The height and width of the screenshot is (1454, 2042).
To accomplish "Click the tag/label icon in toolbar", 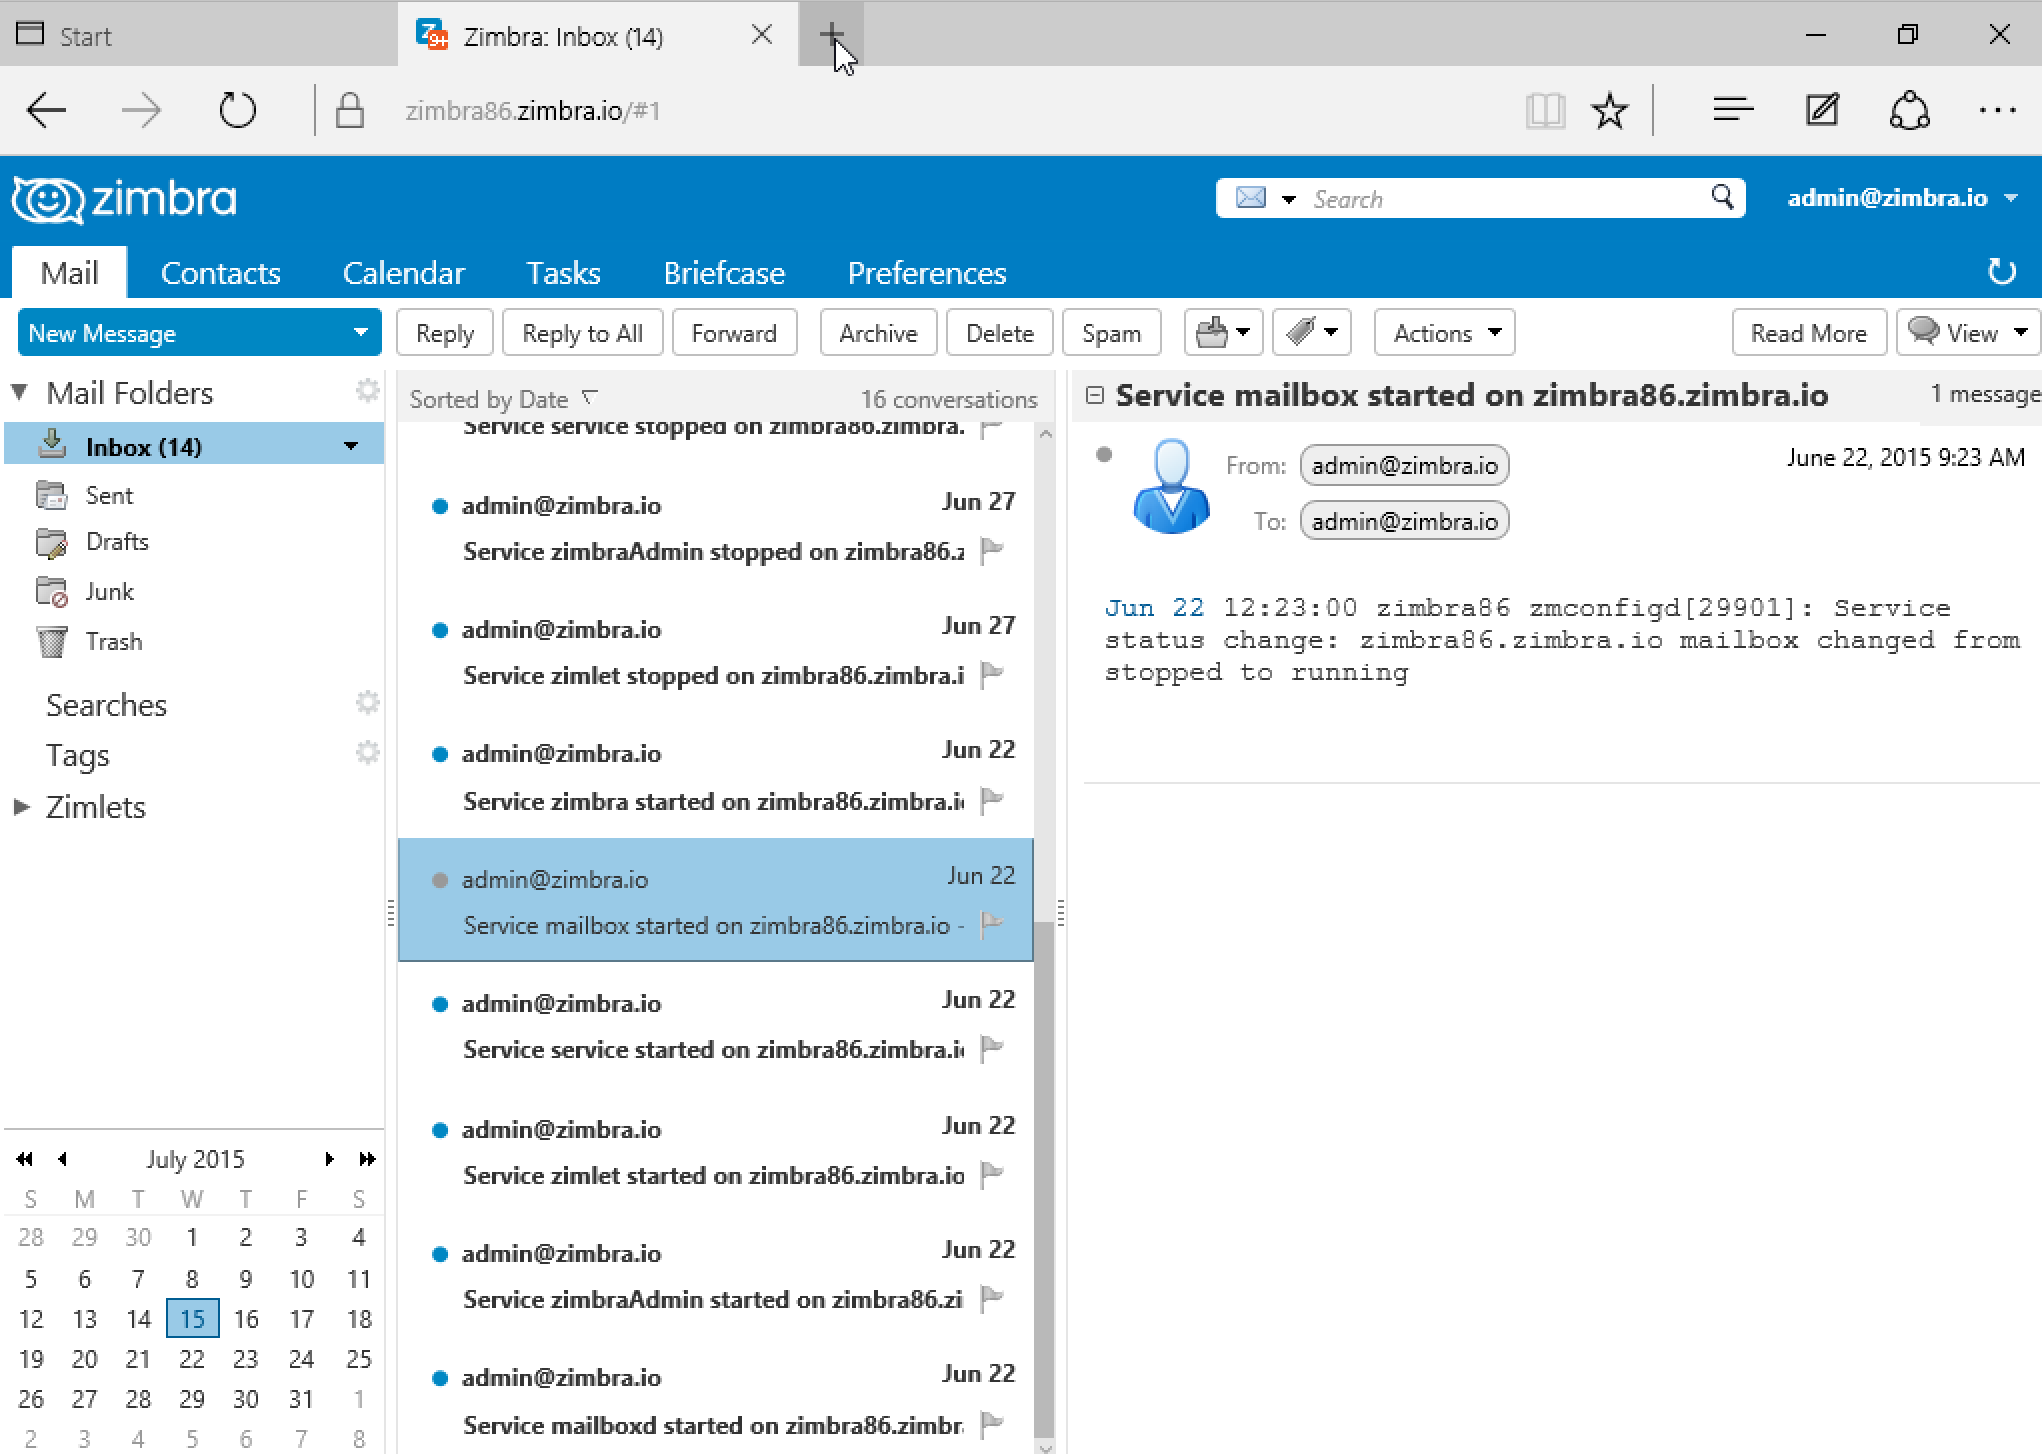I will (x=1314, y=334).
